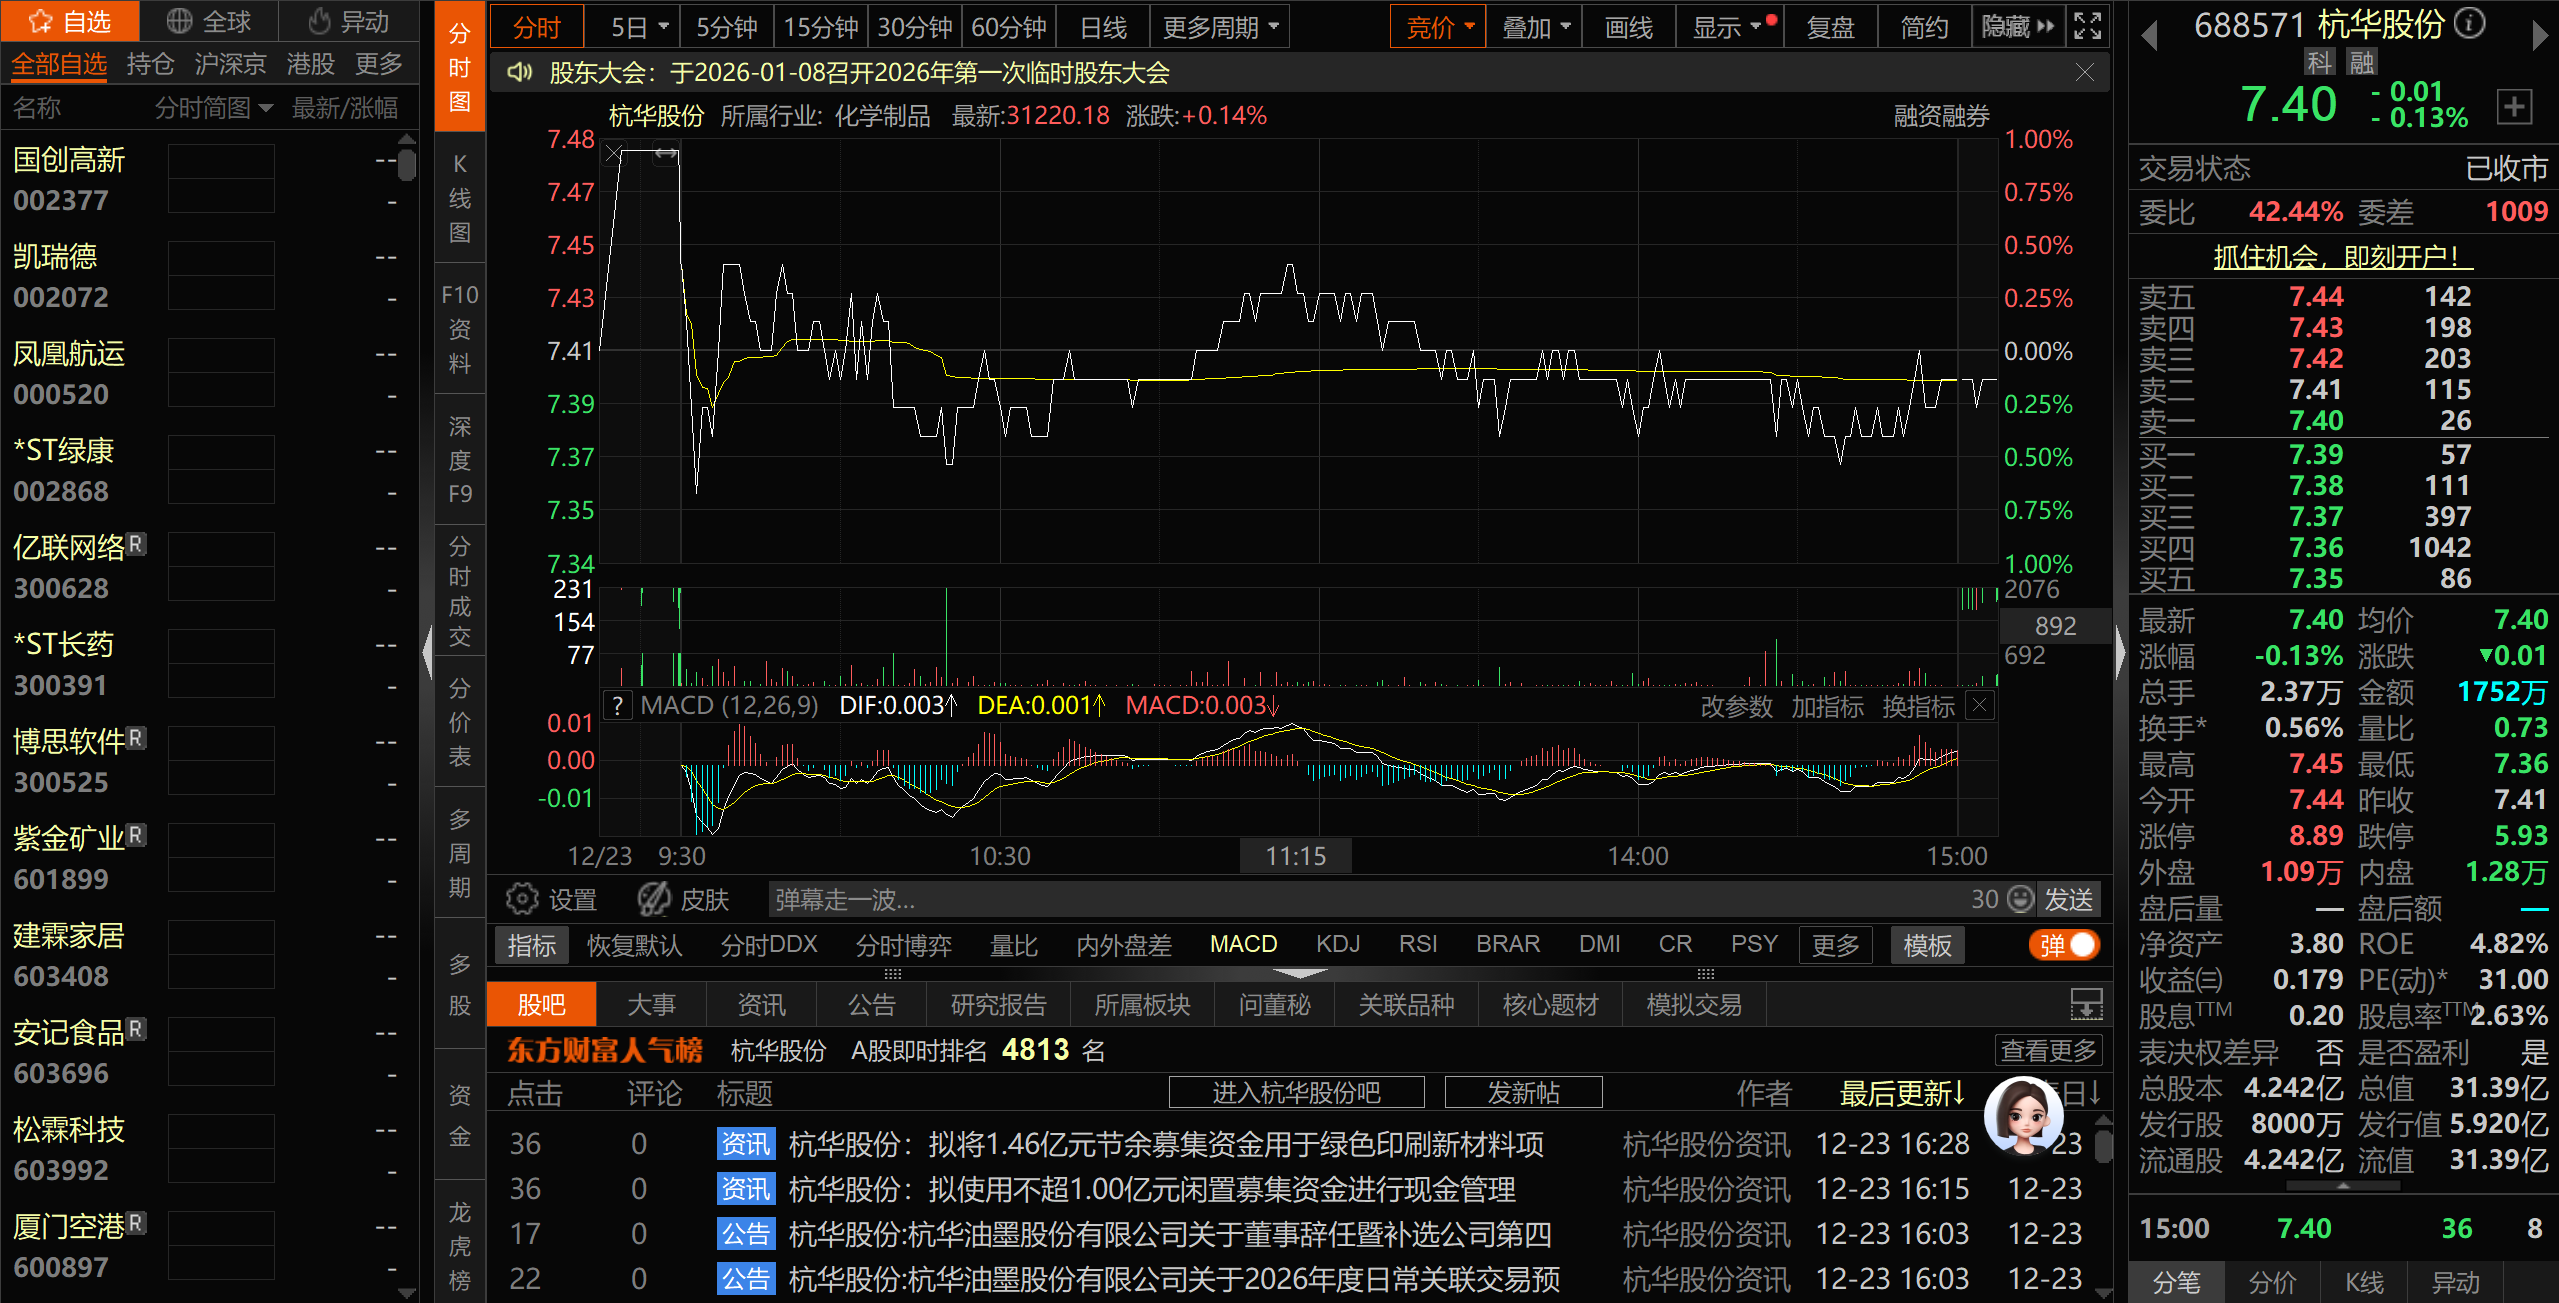Screen dimensions: 2559x1303
Task: Toggle the bullet comments switch
Action: [x=2065, y=945]
